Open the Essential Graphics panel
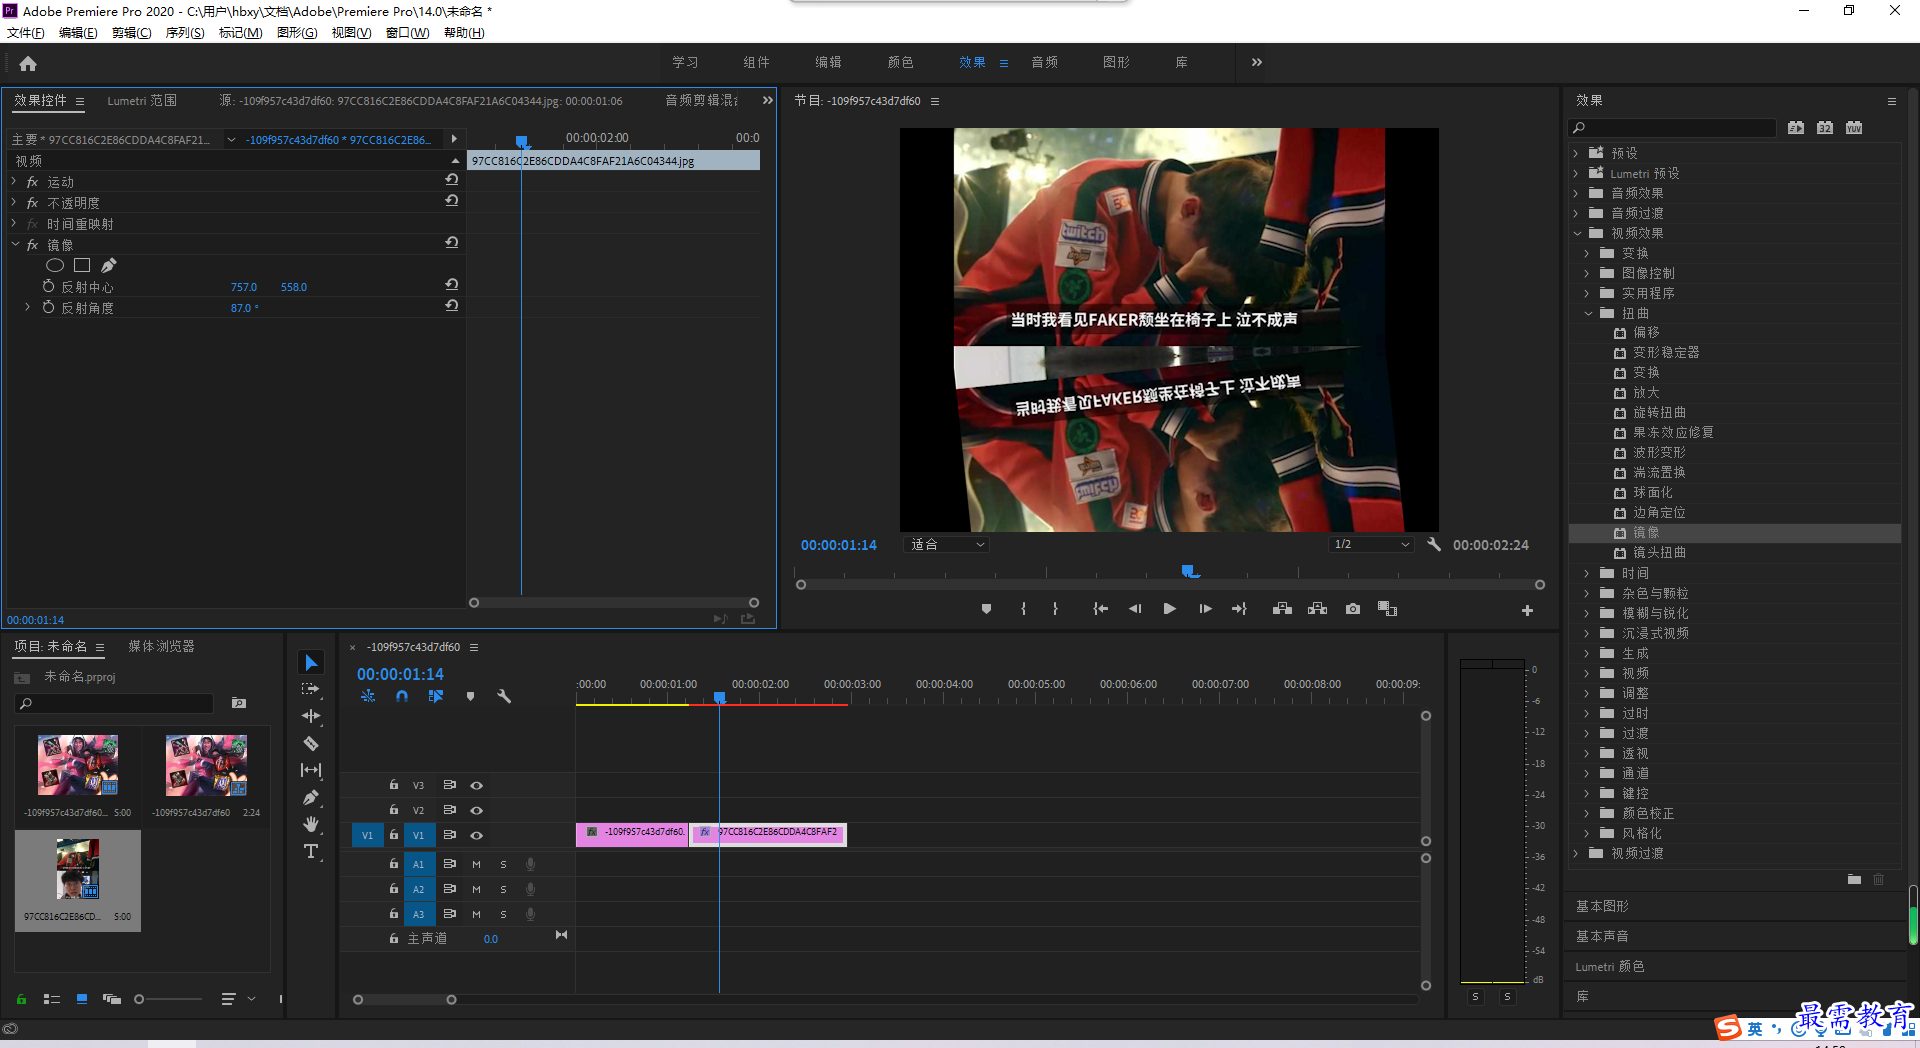Viewport: 1920px width, 1048px height. 1602,906
